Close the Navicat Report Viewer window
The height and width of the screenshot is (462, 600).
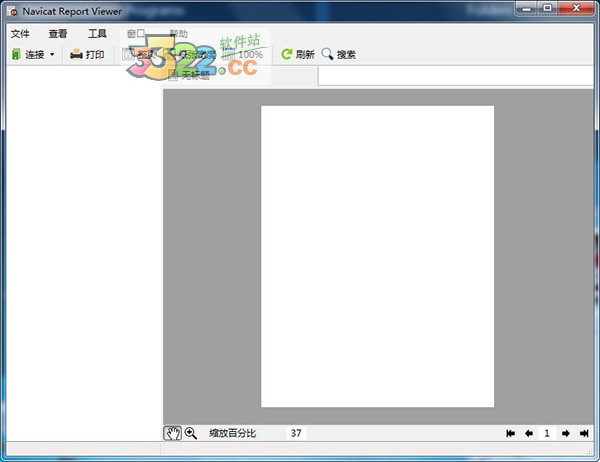click(576, 8)
